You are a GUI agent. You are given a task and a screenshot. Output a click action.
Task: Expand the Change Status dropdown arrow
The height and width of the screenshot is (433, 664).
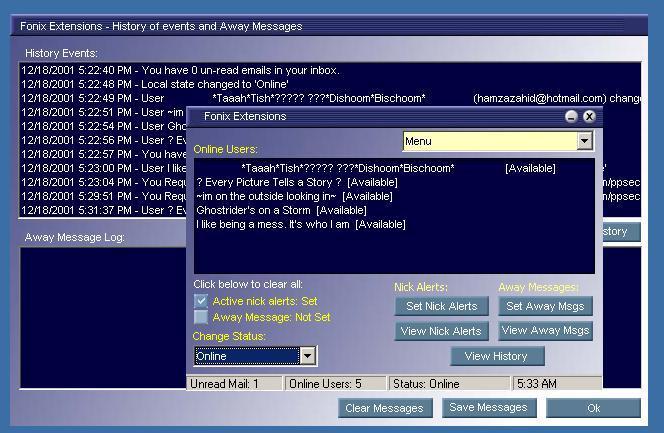(307, 356)
